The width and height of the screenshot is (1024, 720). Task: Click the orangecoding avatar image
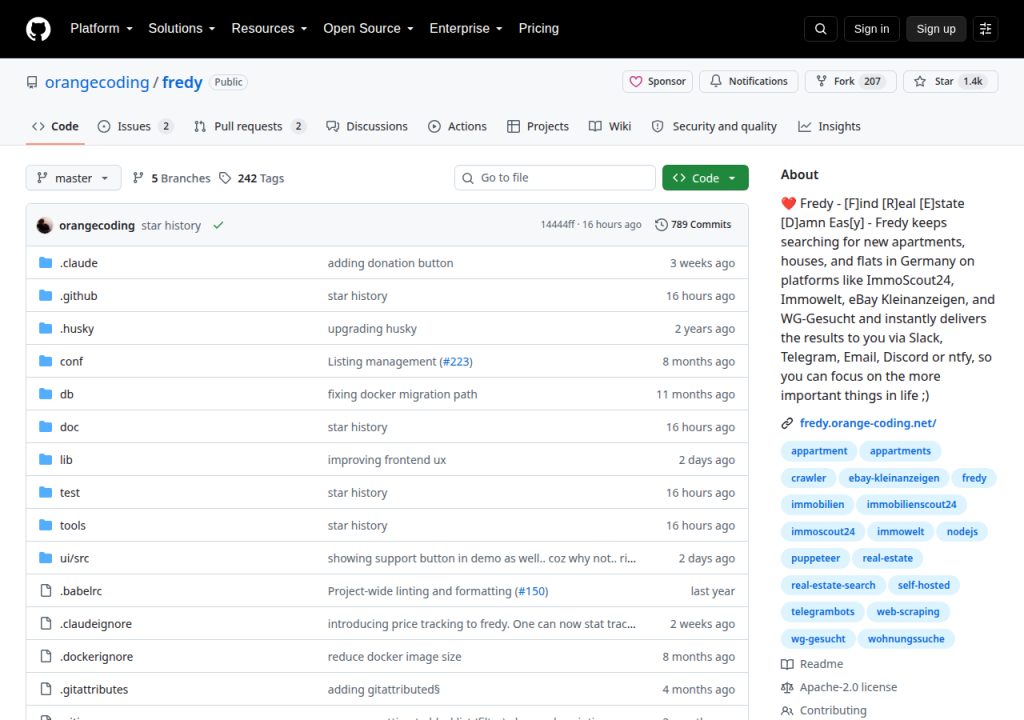[44, 225]
